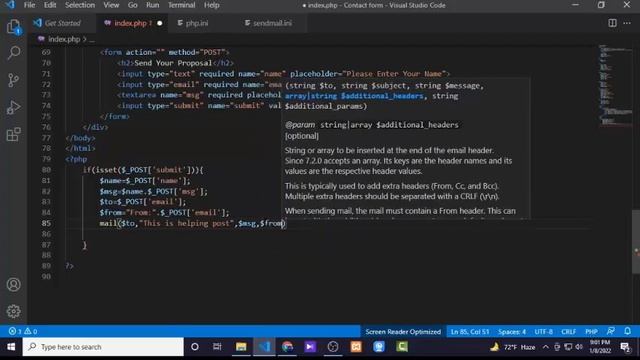
Task: Click line number 80 in the gutter
Action: pos(46,170)
